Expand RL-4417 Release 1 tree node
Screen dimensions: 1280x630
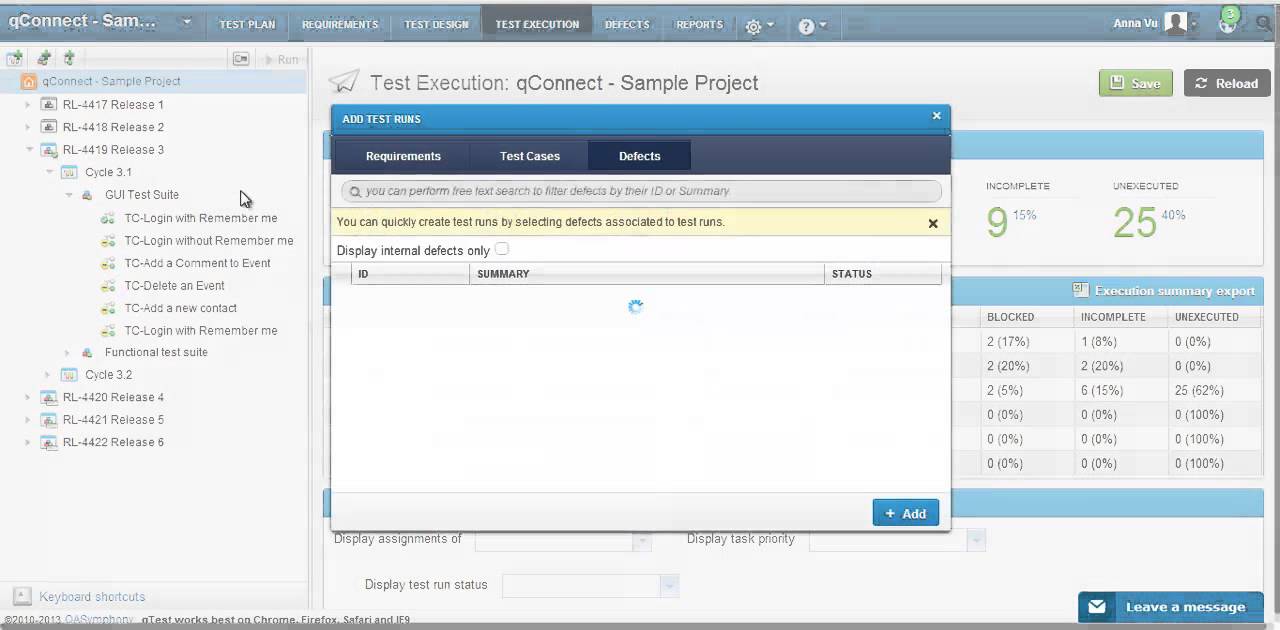28,104
